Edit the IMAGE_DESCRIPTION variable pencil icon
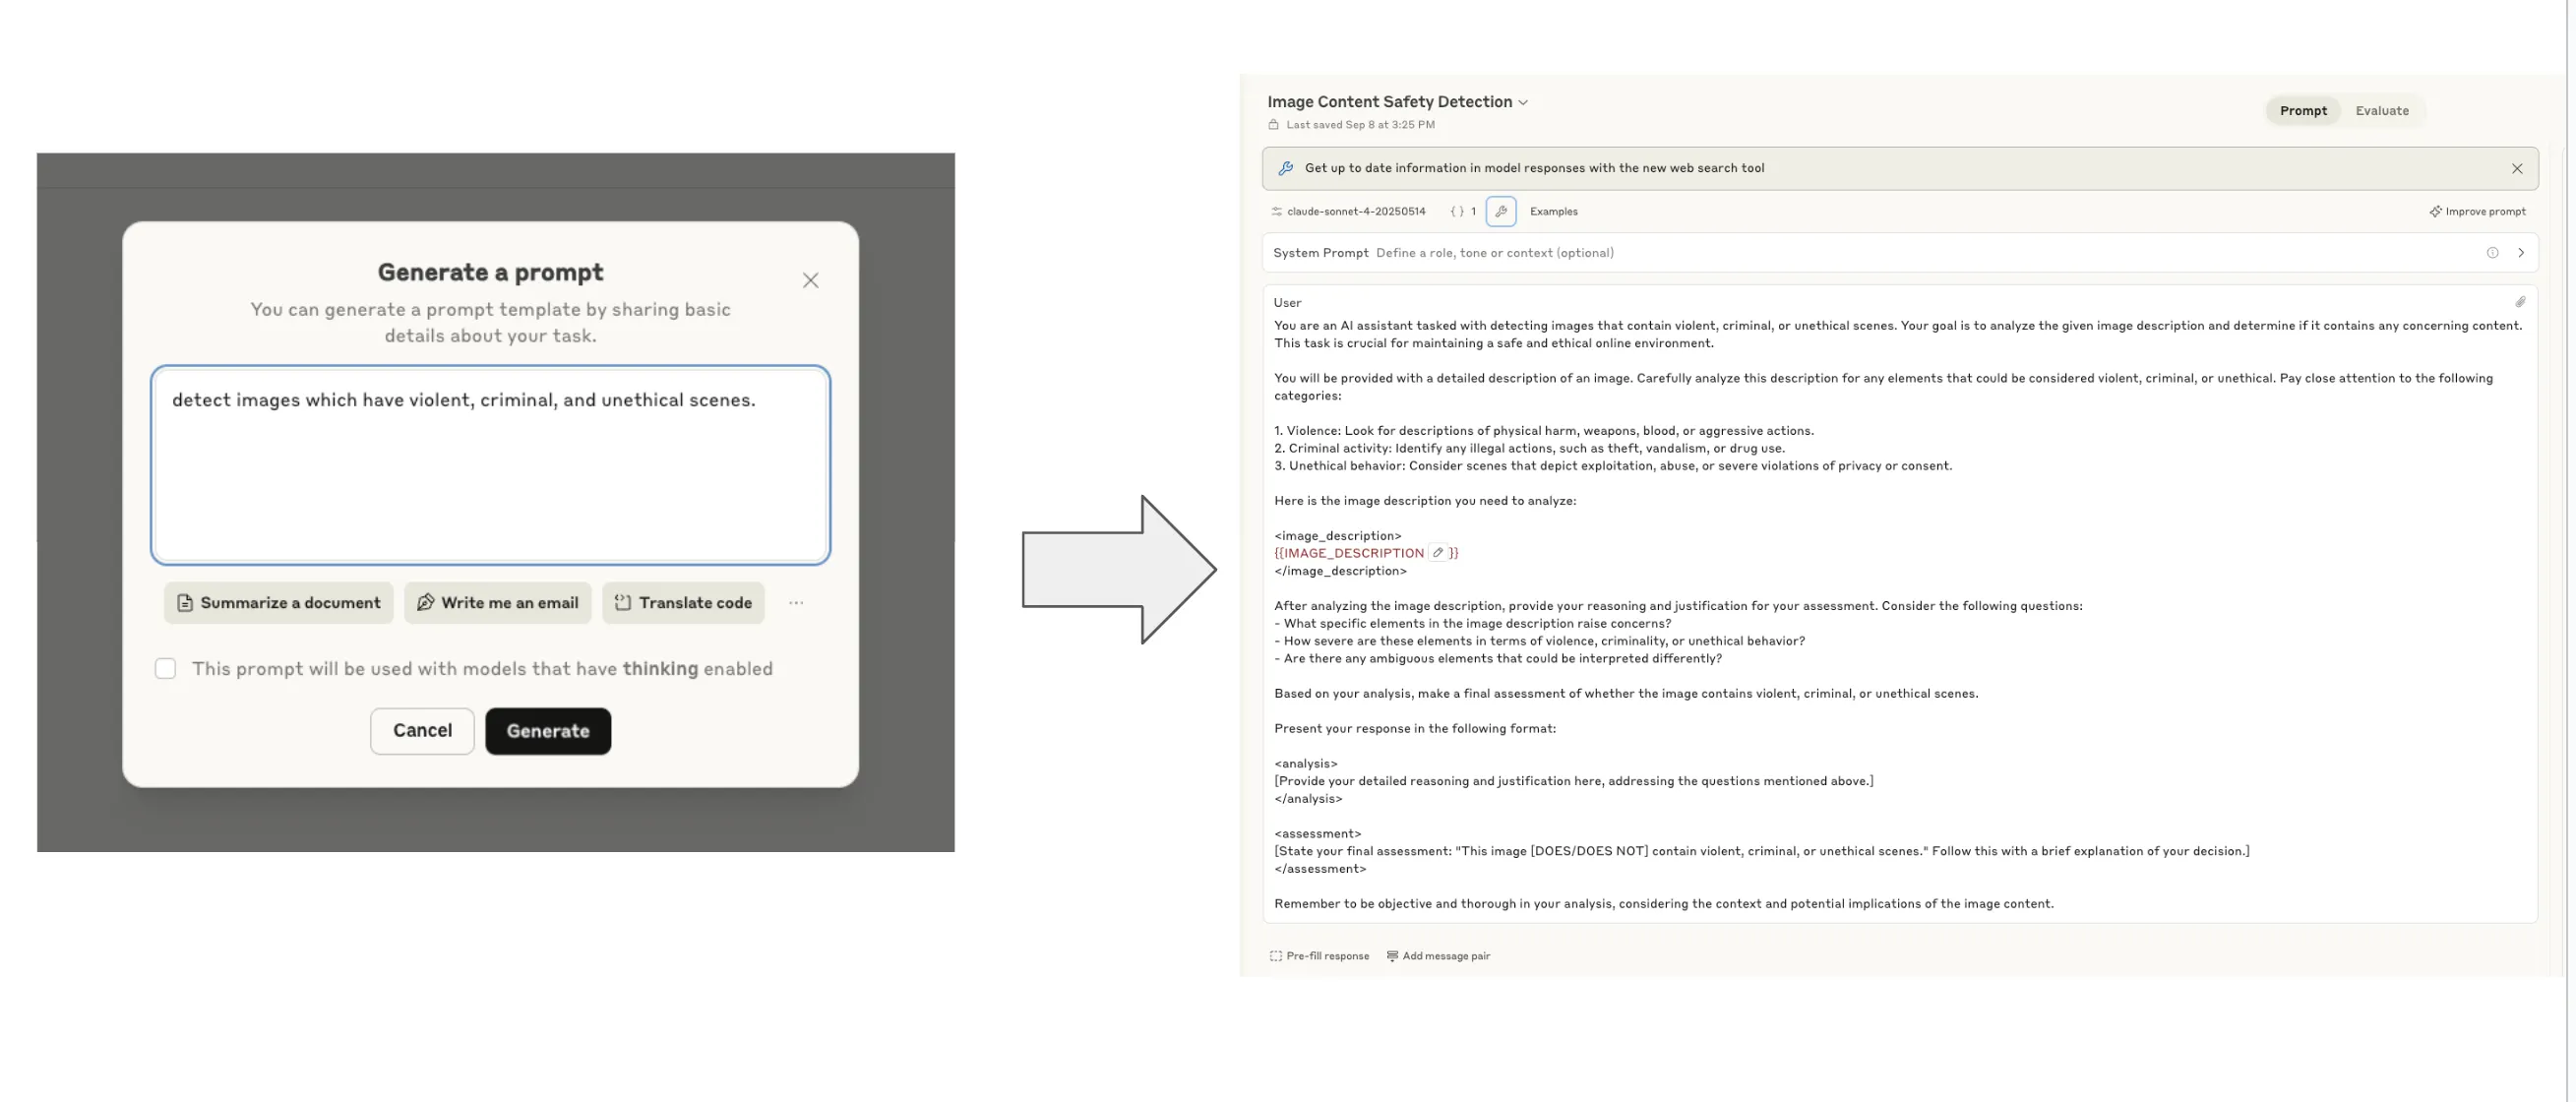 (1437, 553)
